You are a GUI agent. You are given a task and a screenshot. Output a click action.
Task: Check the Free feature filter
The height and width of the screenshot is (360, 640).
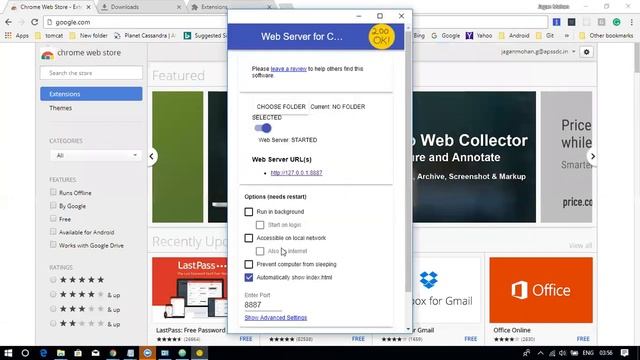click(x=53, y=219)
